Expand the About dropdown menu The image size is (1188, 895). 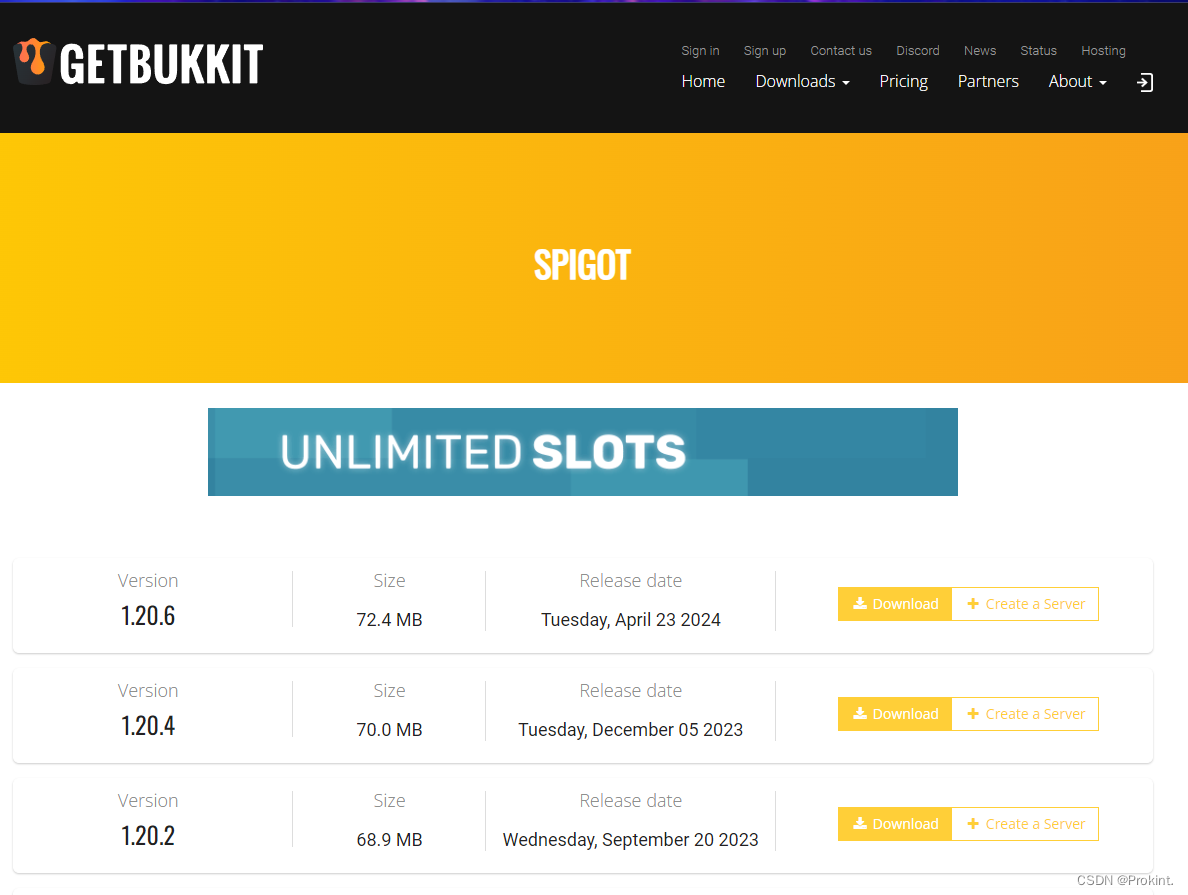pyautogui.click(x=1077, y=81)
